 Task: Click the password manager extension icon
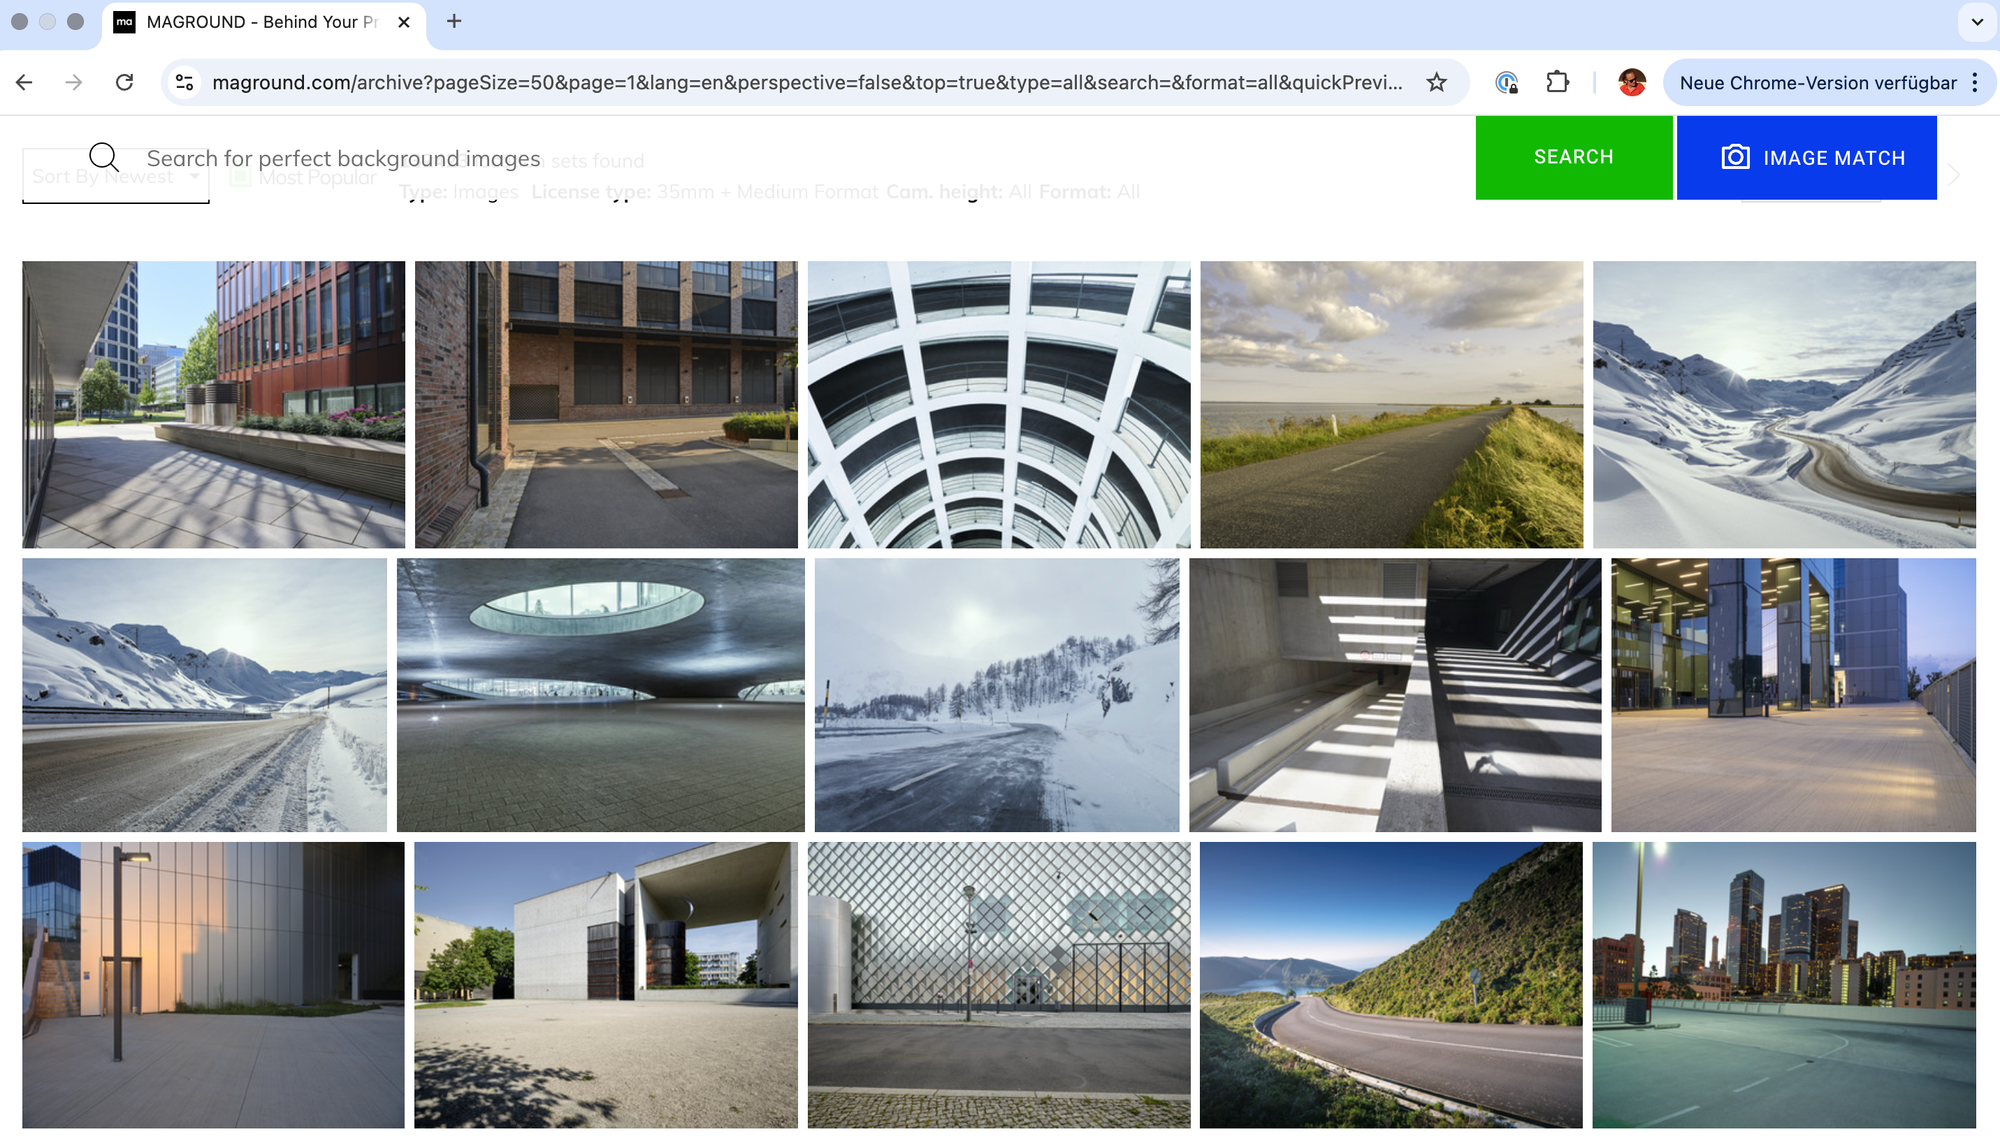point(1507,82)
